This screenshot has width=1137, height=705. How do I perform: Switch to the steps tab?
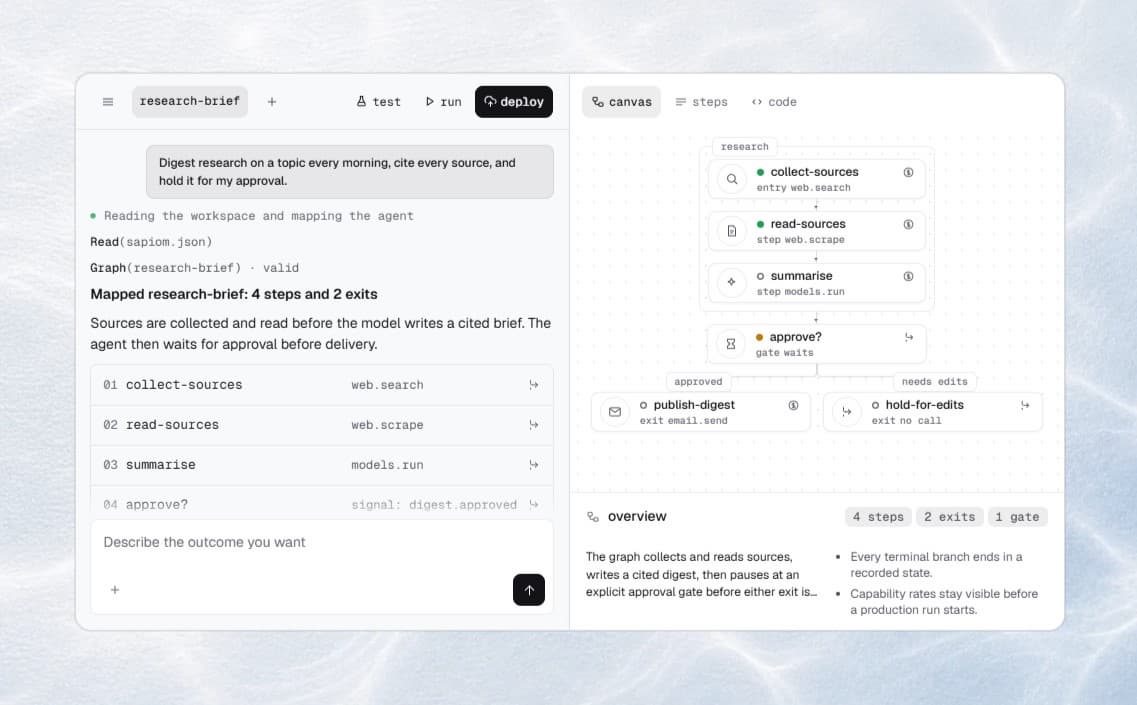click(x=701, y=102)
